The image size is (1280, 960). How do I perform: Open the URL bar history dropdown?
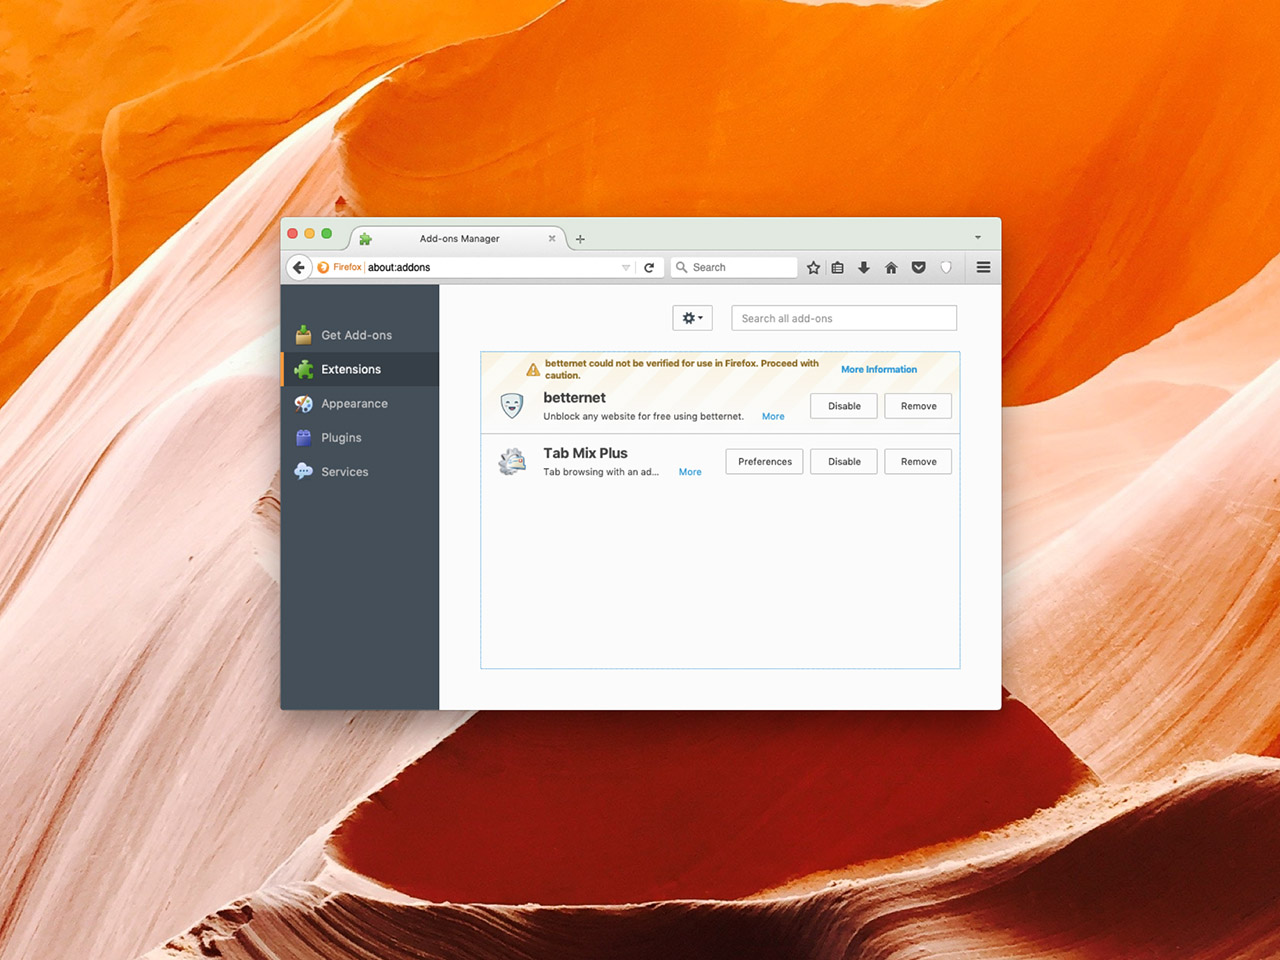[x=626, y=267]
